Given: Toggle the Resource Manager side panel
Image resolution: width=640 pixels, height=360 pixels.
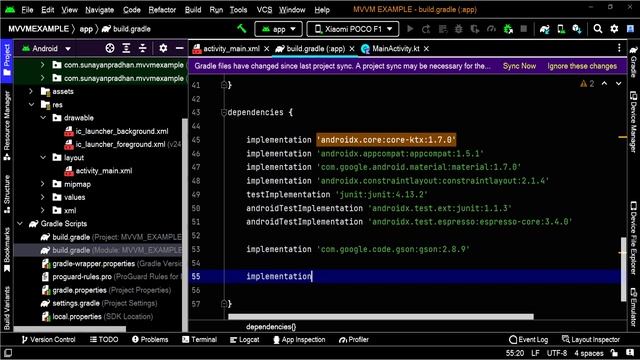Looking at the screenshot, I should pyautogui.click(x=7, y=126).
